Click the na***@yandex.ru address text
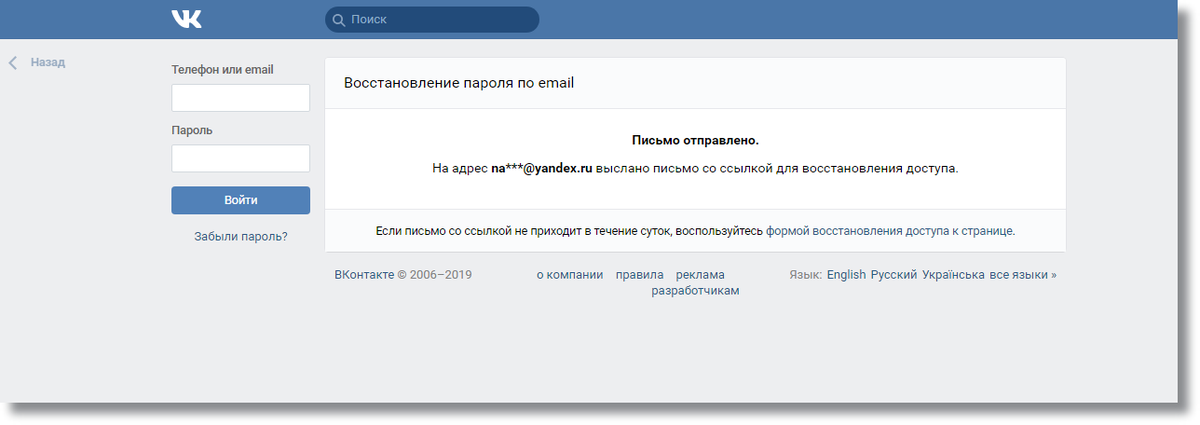This screenshot has height=425, width=1200. (x=542, y=169)
